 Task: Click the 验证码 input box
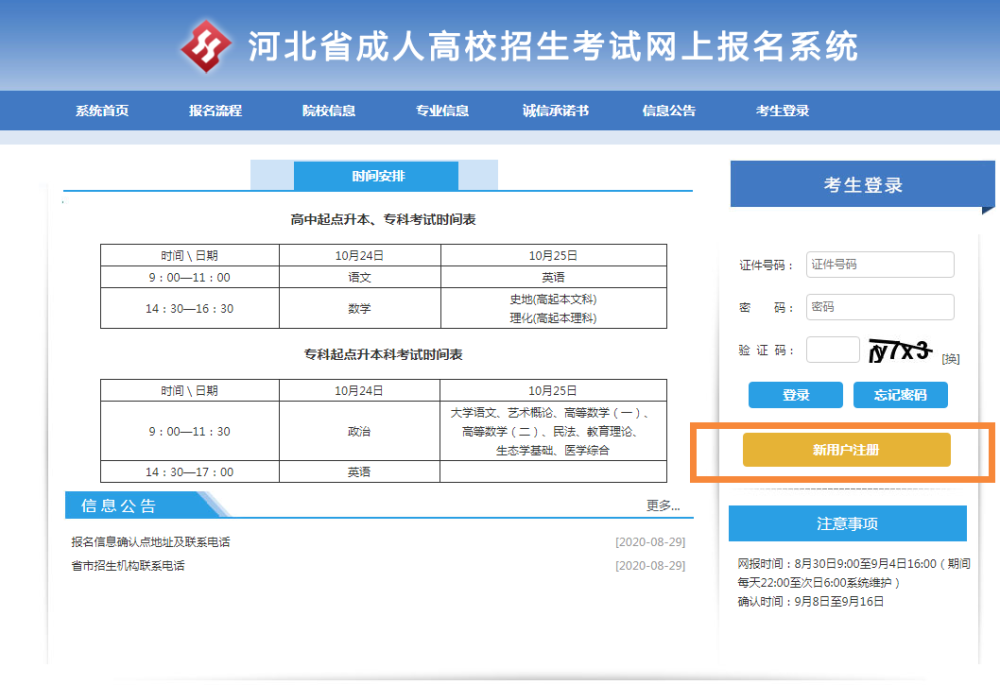tap(833, 350)
